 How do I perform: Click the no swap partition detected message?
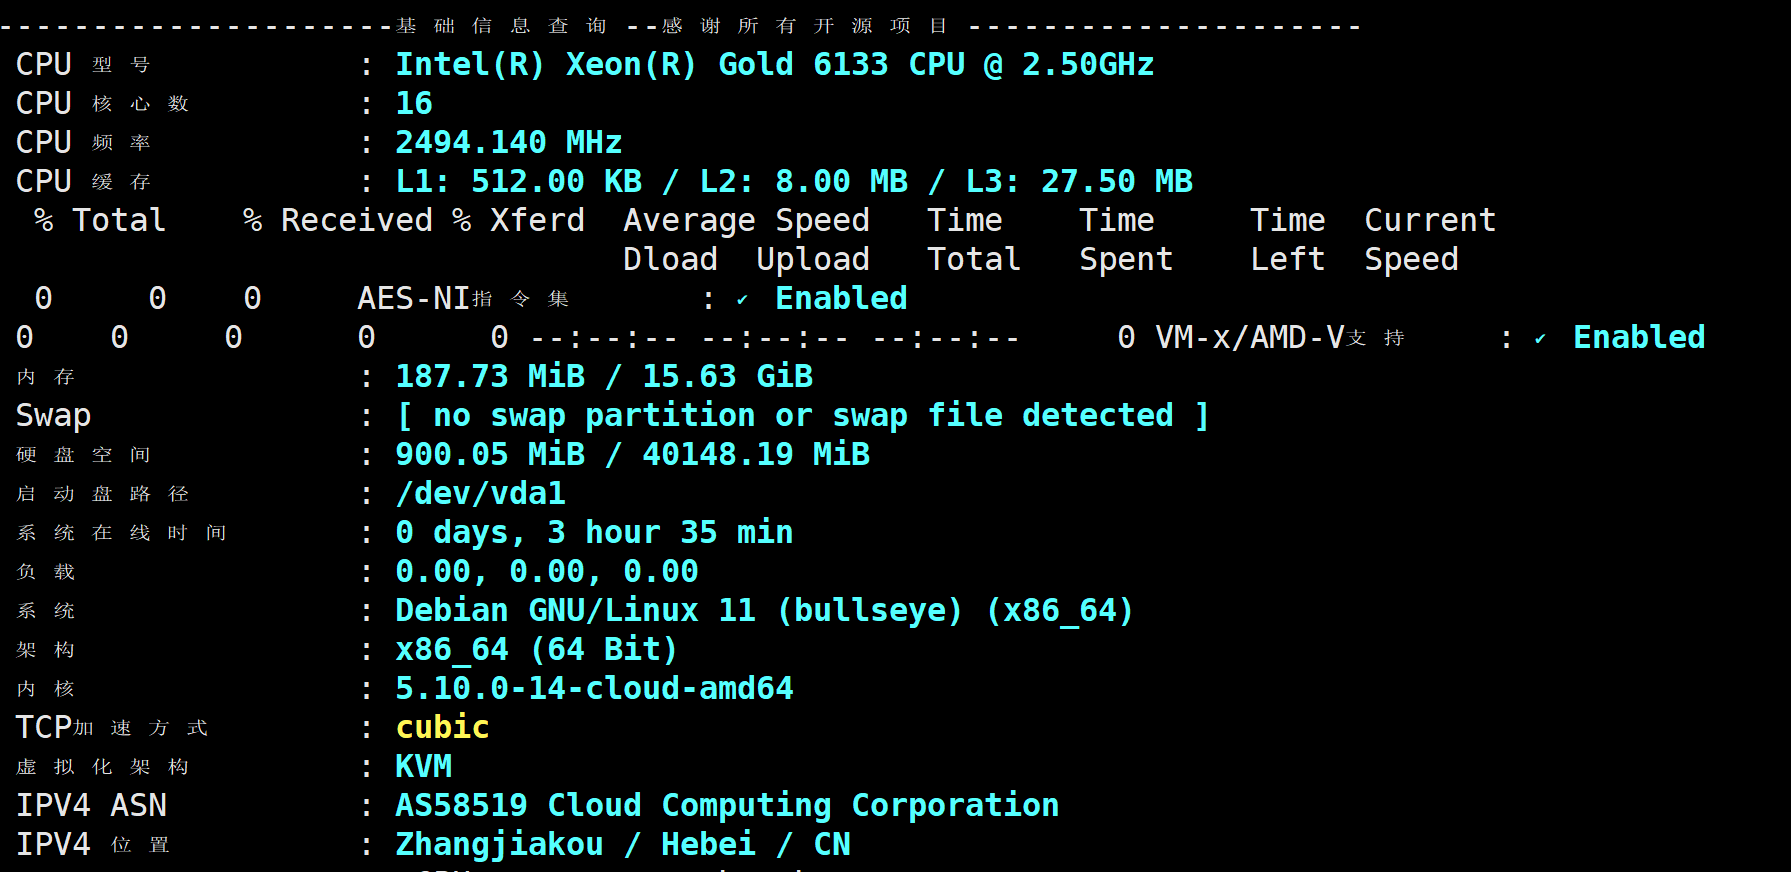point(803,415)
